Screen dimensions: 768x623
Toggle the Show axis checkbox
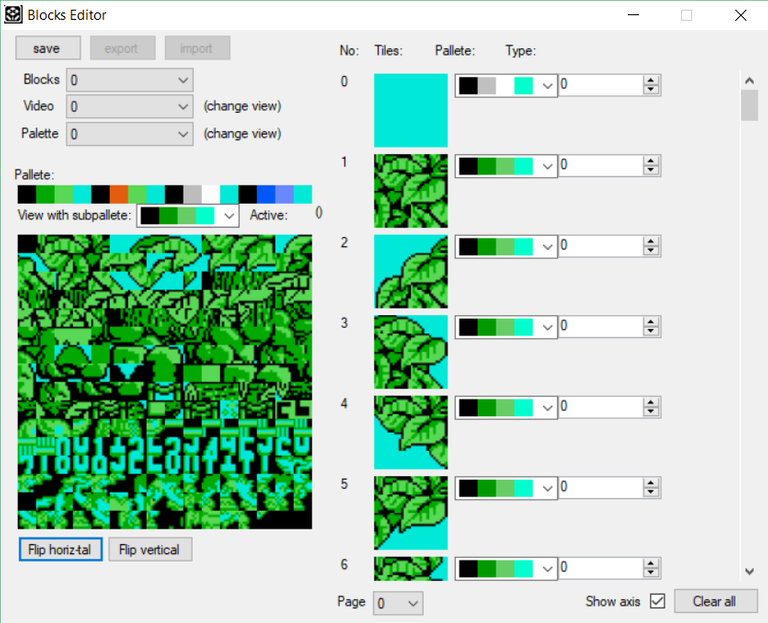pyautogui.click(x=657, y=602)
